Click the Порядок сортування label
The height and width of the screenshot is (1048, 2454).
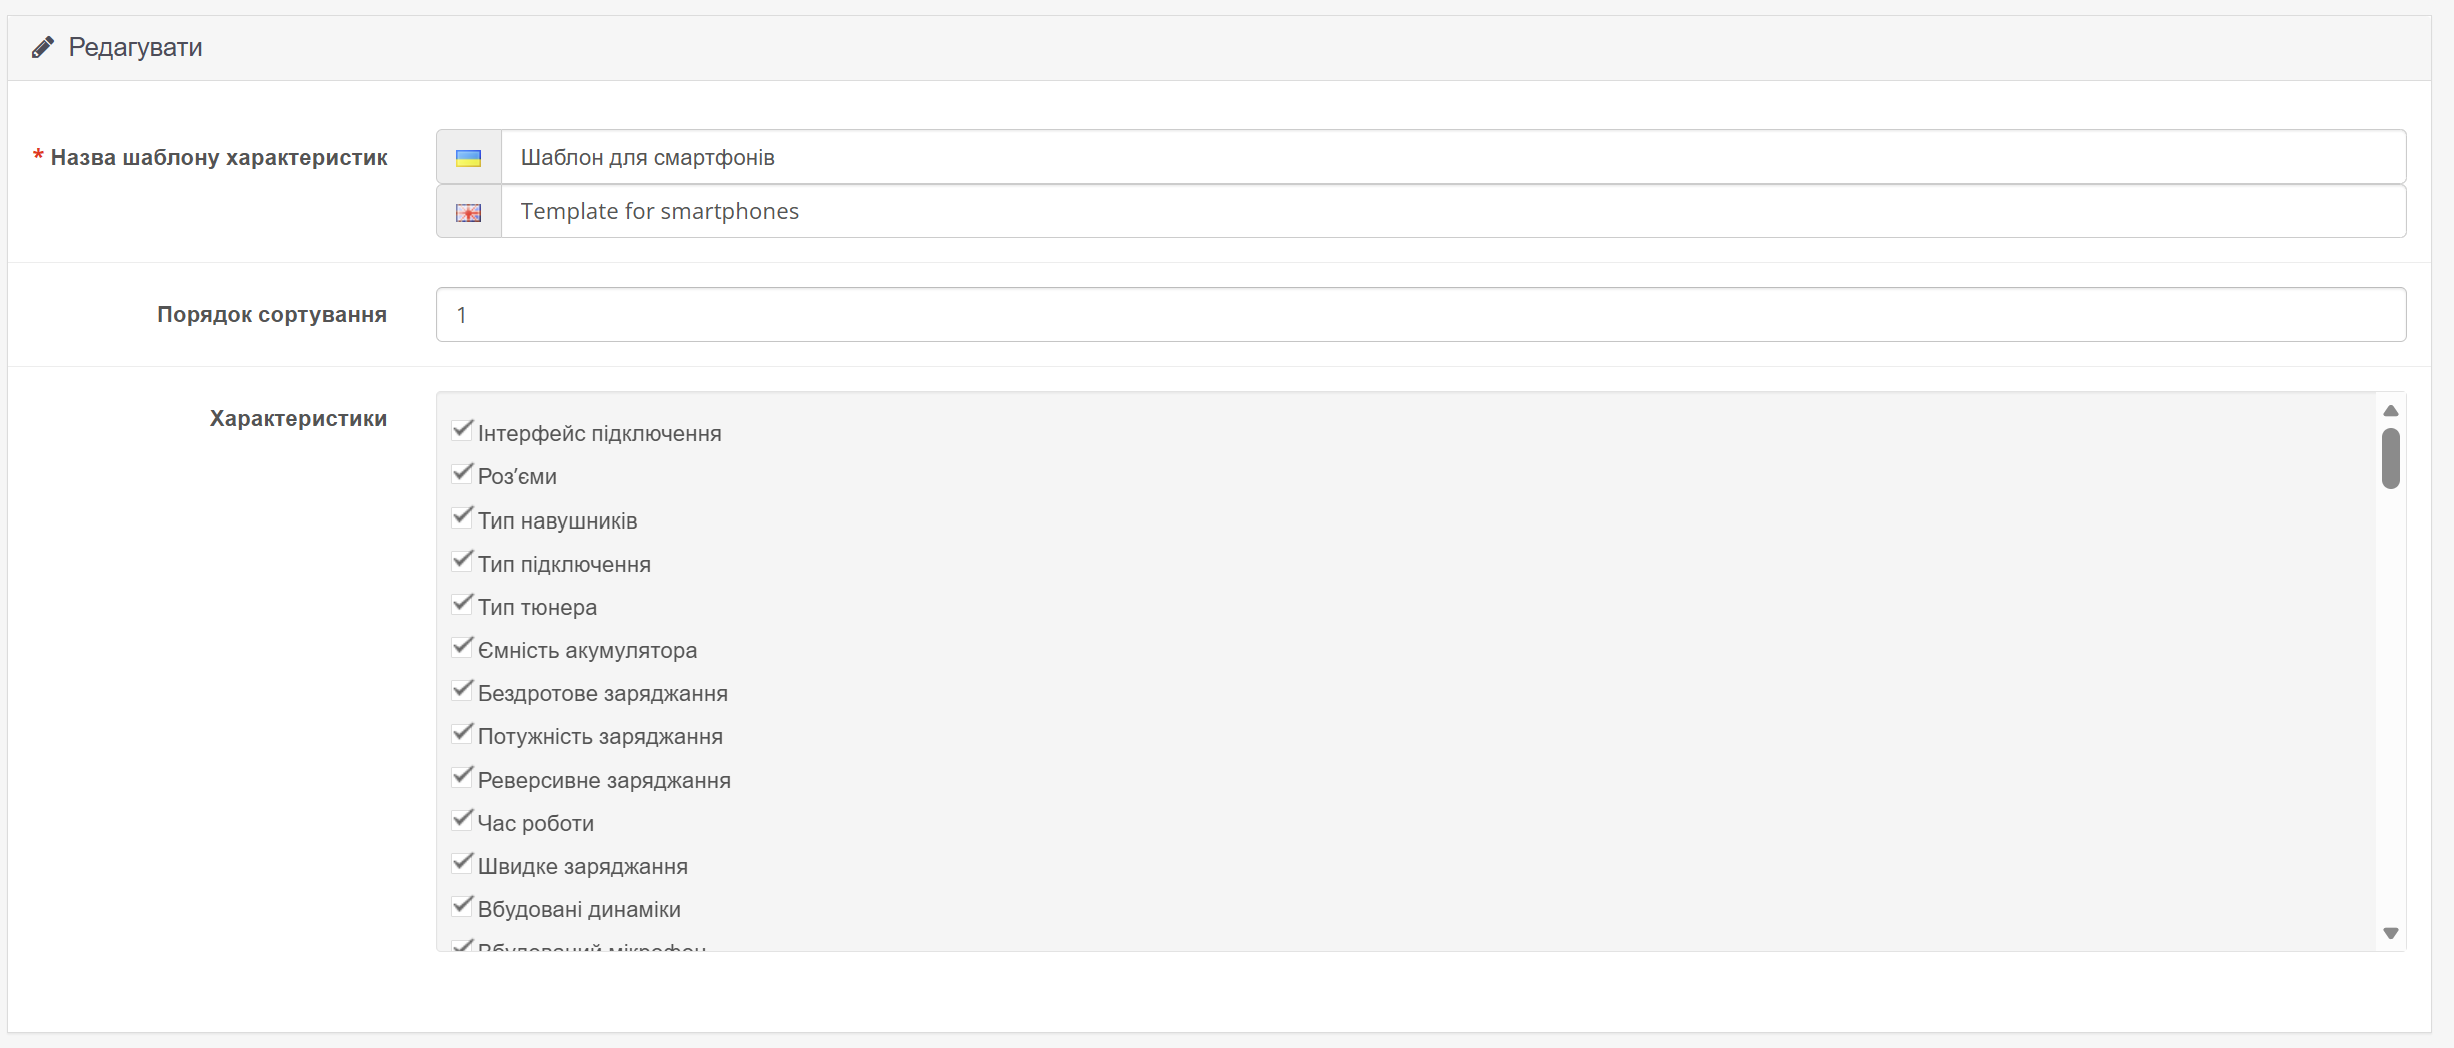(272, 315)
